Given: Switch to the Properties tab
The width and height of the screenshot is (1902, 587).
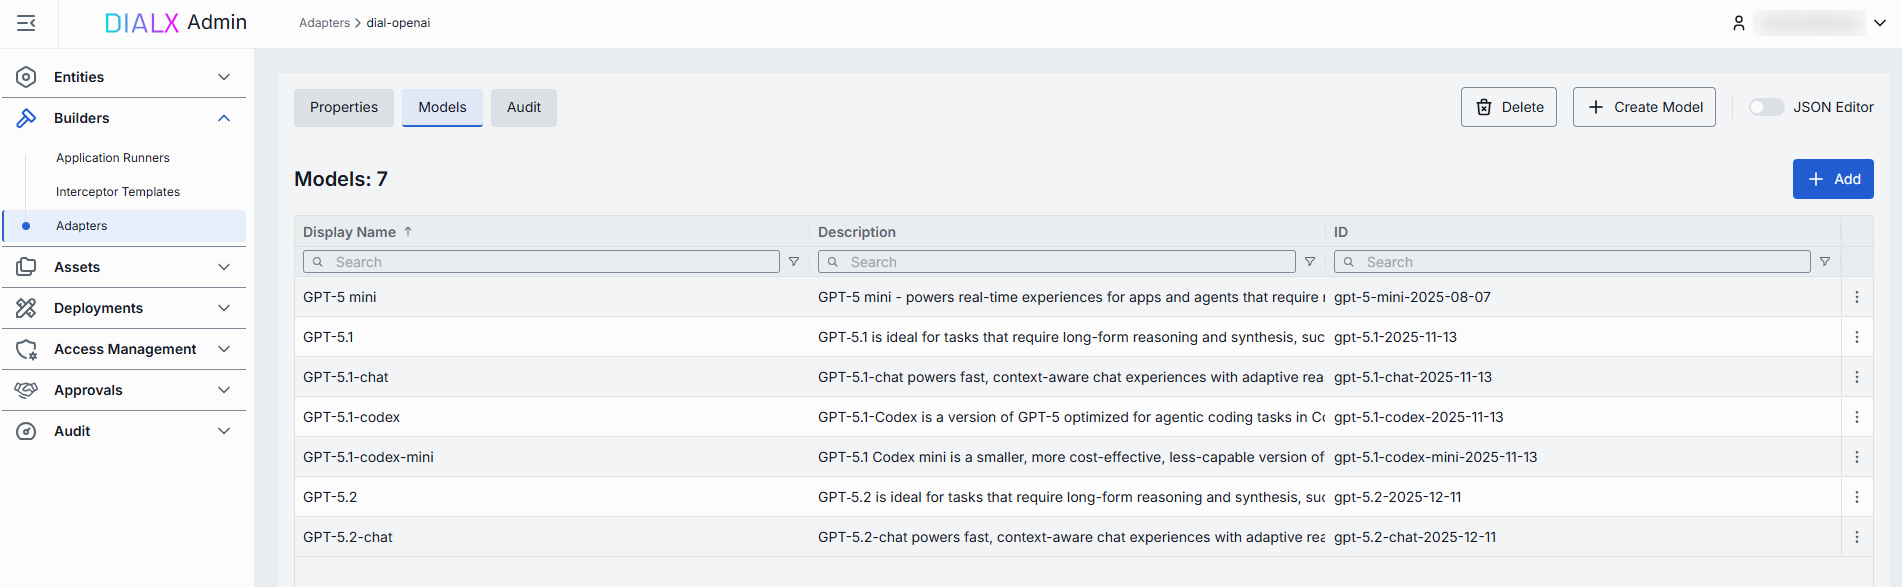Looking at the screenshot, I should (x=344, y=107).
